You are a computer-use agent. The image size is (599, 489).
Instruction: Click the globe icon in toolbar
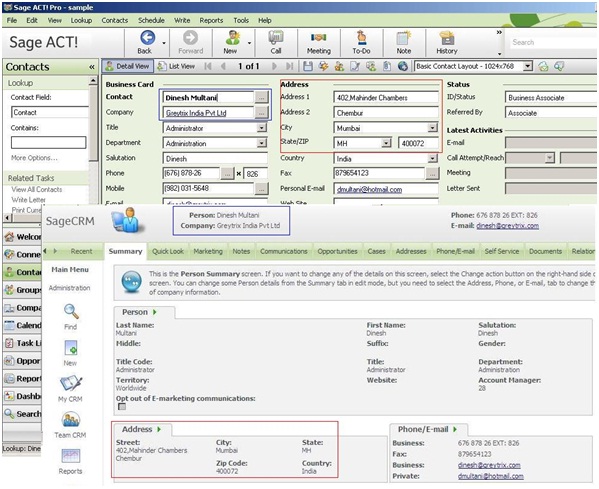403,66
